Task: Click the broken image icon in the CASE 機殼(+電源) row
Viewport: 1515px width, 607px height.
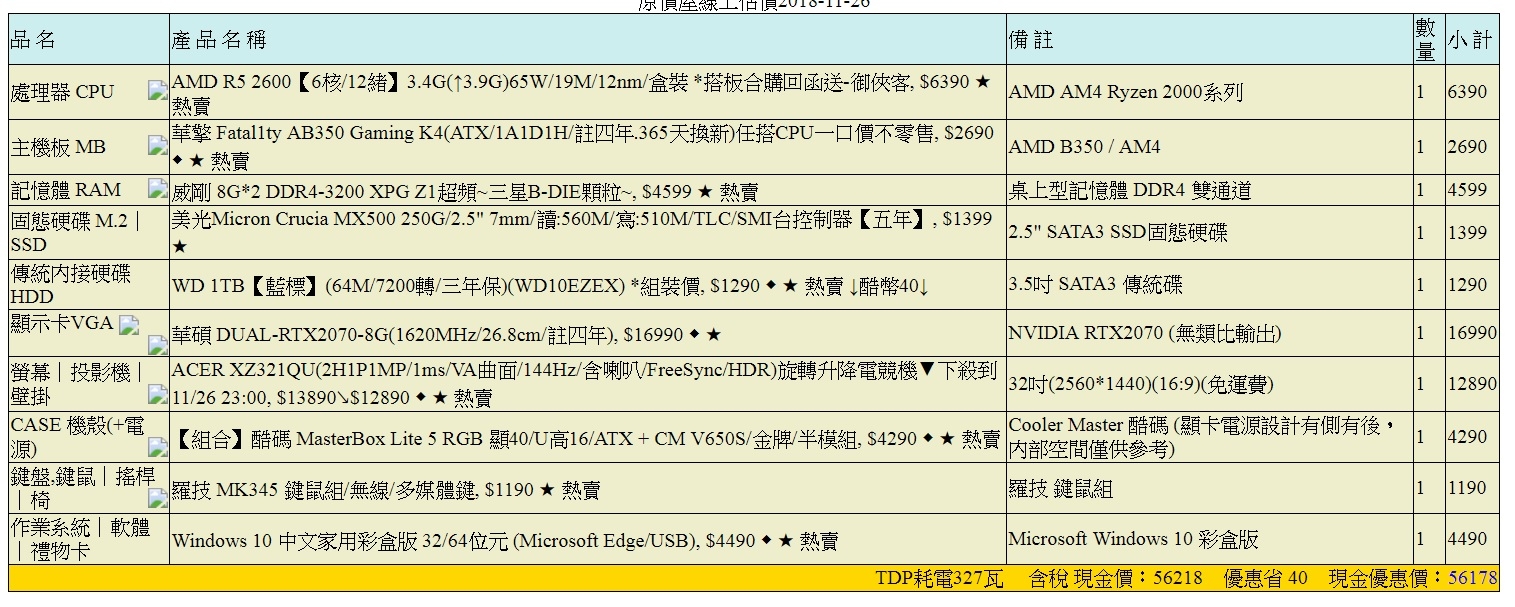Action: coord(157,447)
